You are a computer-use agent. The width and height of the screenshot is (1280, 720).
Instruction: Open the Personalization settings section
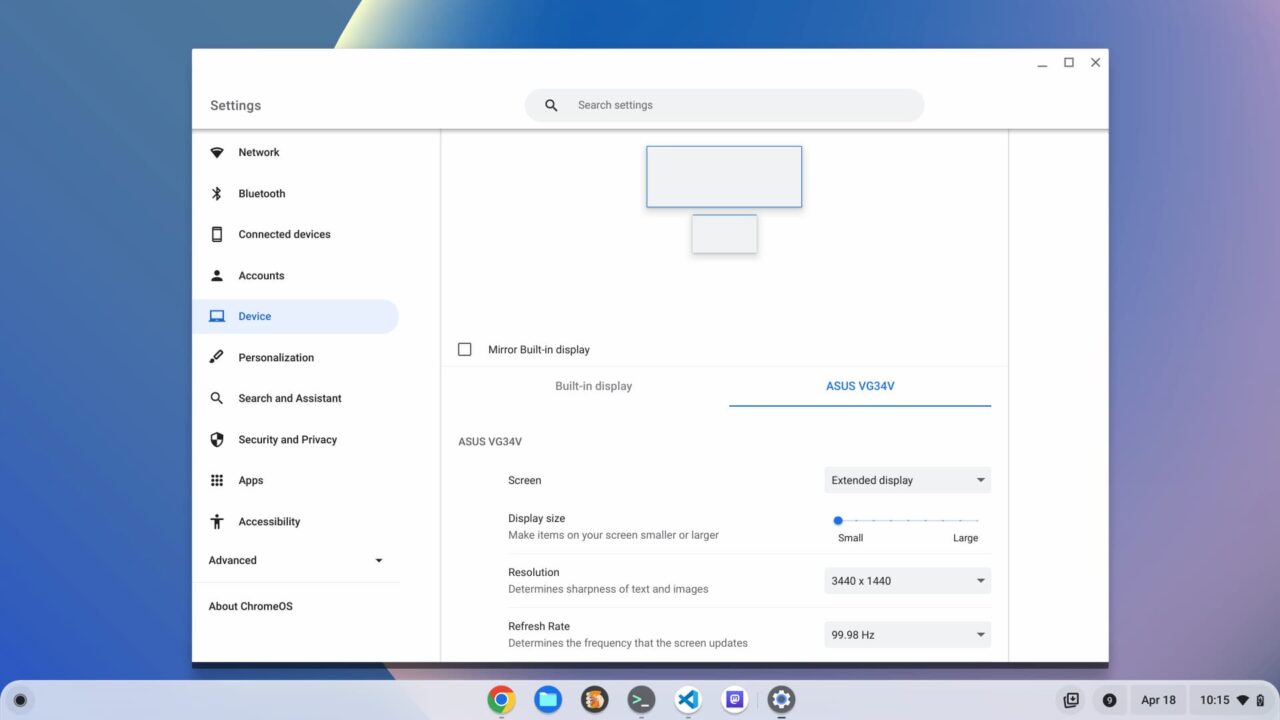(x=296, y=357)
